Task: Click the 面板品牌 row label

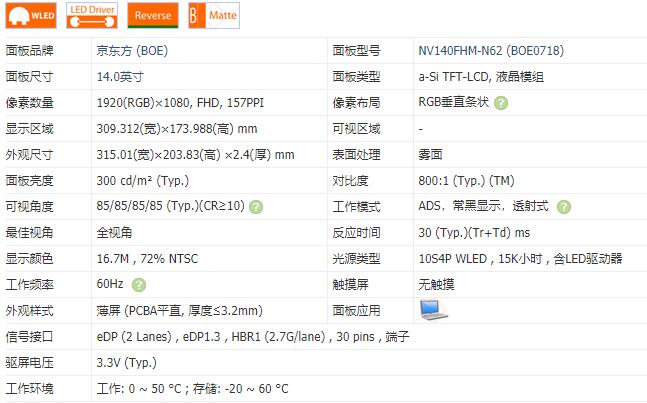Action: 29,51
